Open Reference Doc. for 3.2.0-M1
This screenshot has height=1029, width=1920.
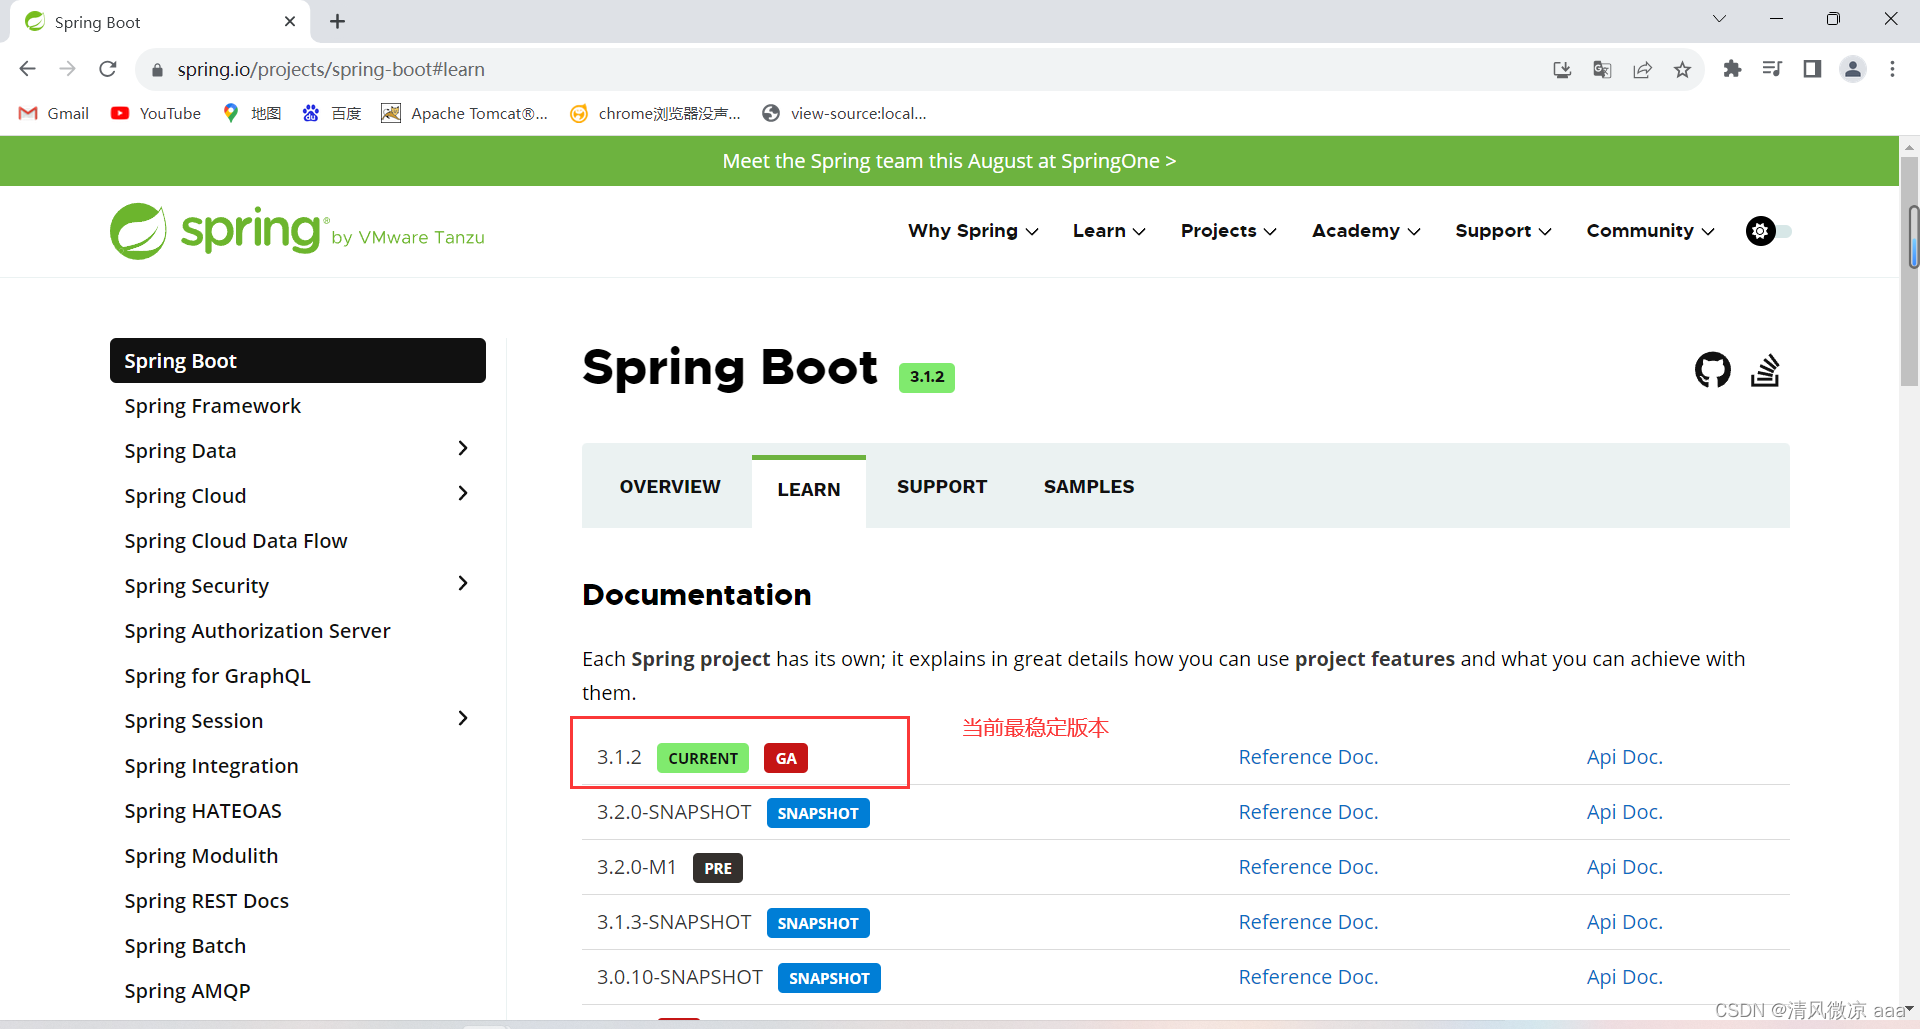pyautogui.click(x=1308, y=867)
